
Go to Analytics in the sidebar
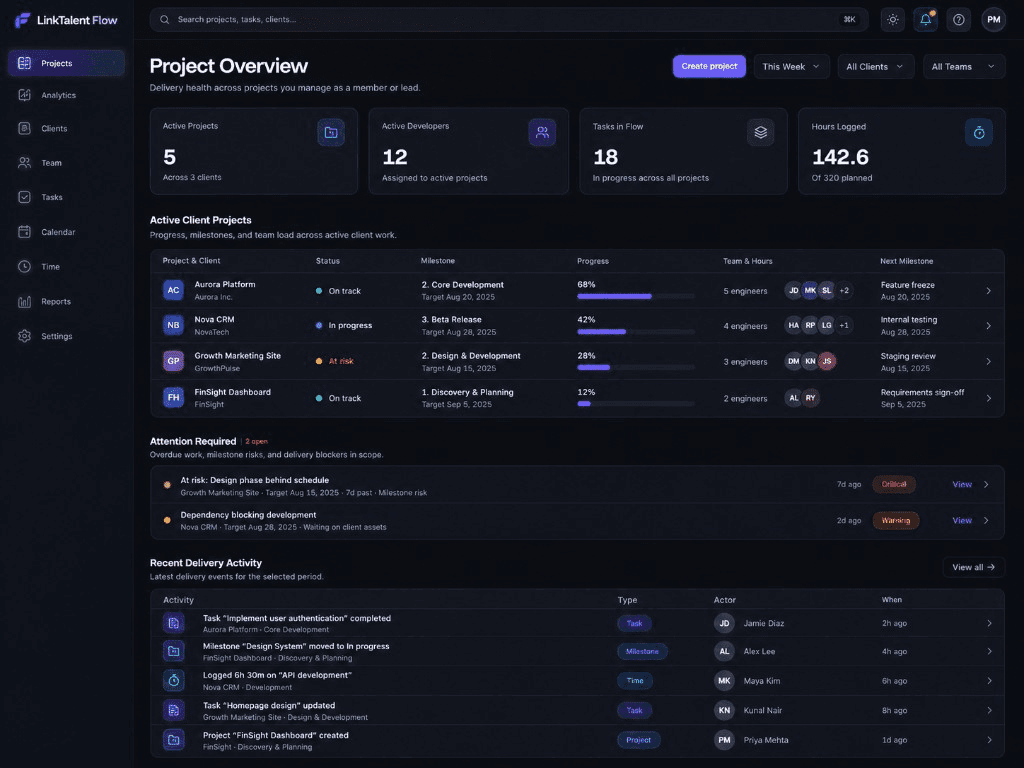click(x=66, y=95)
